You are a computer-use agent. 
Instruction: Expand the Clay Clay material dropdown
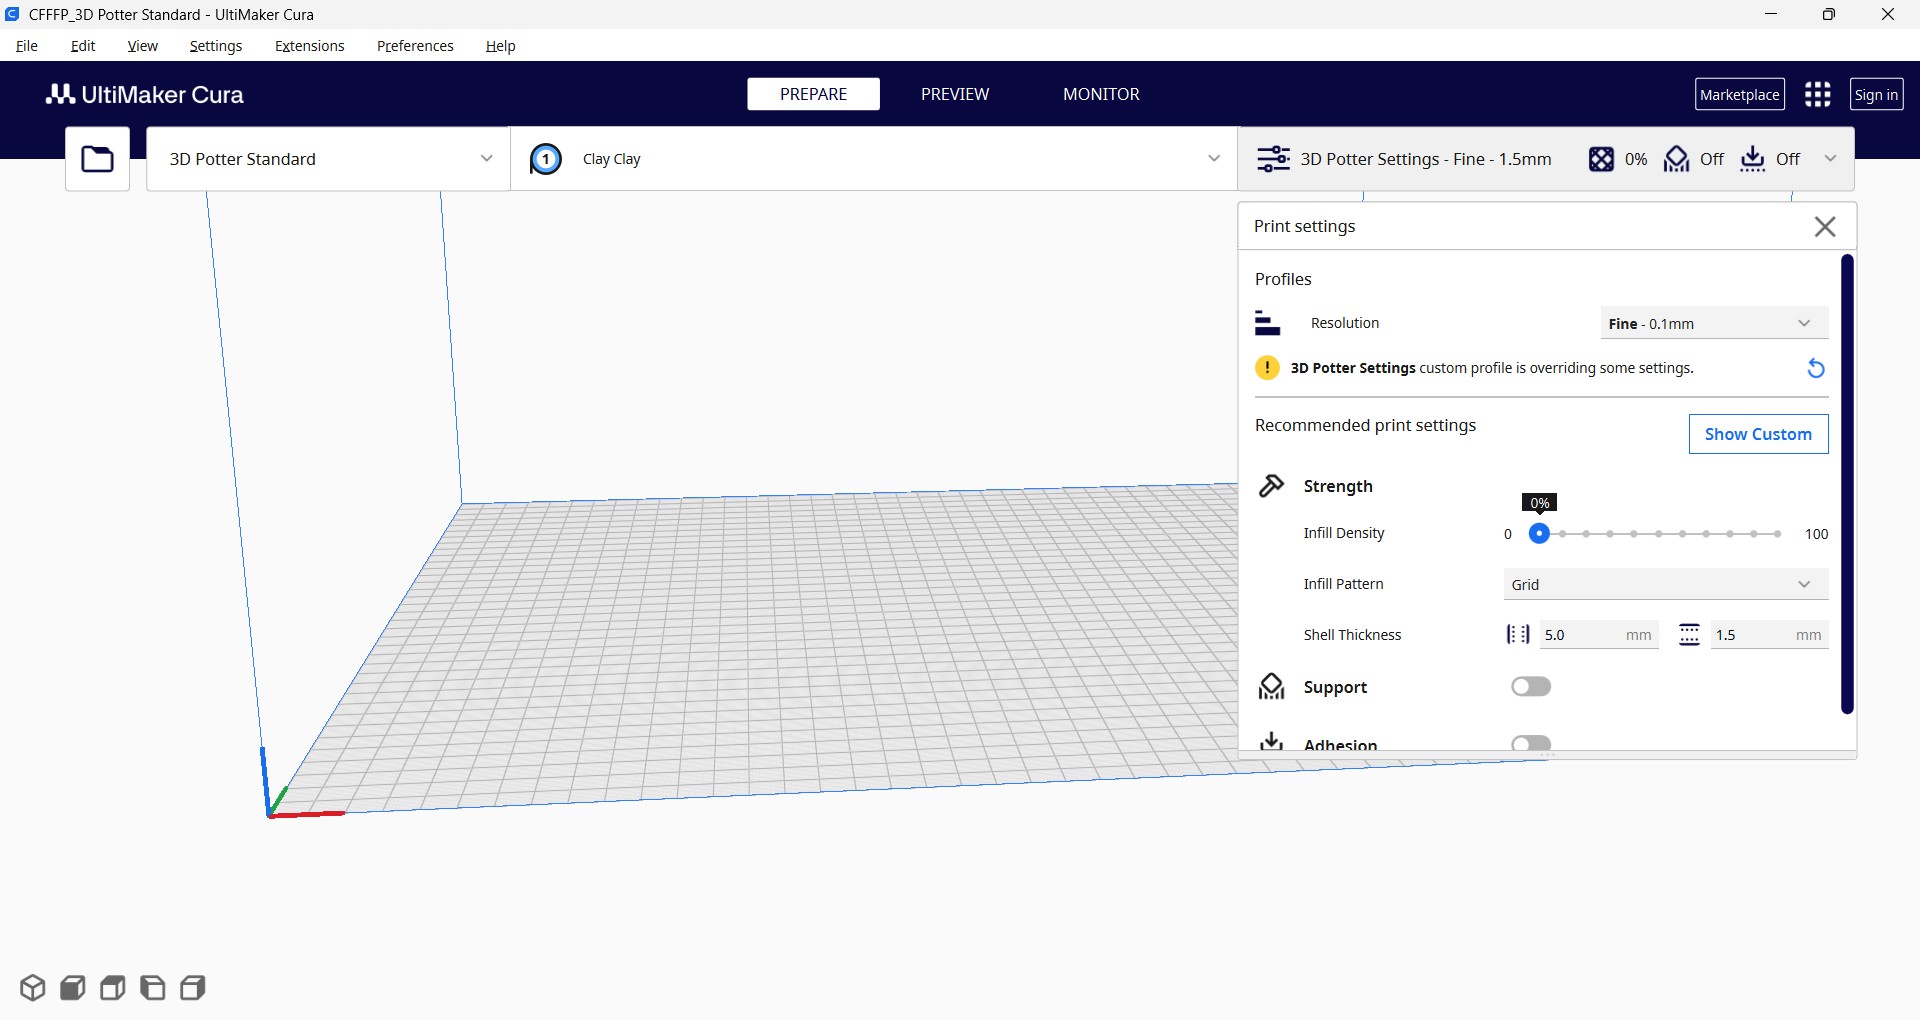point(874,159)
